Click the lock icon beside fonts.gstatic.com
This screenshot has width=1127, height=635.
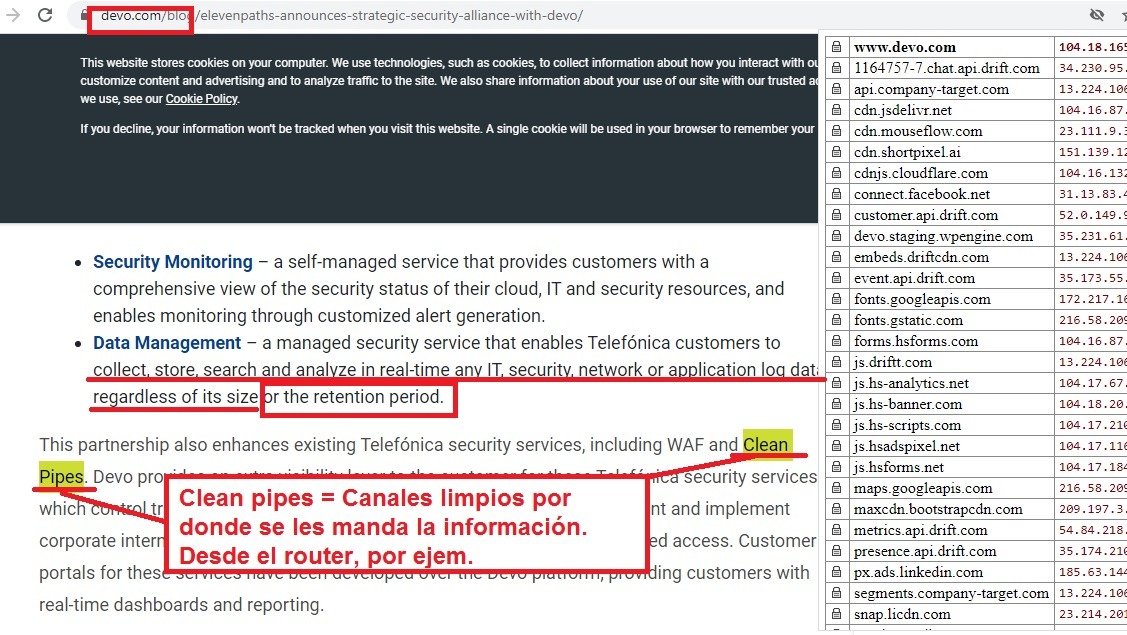(x=837, y=320)
